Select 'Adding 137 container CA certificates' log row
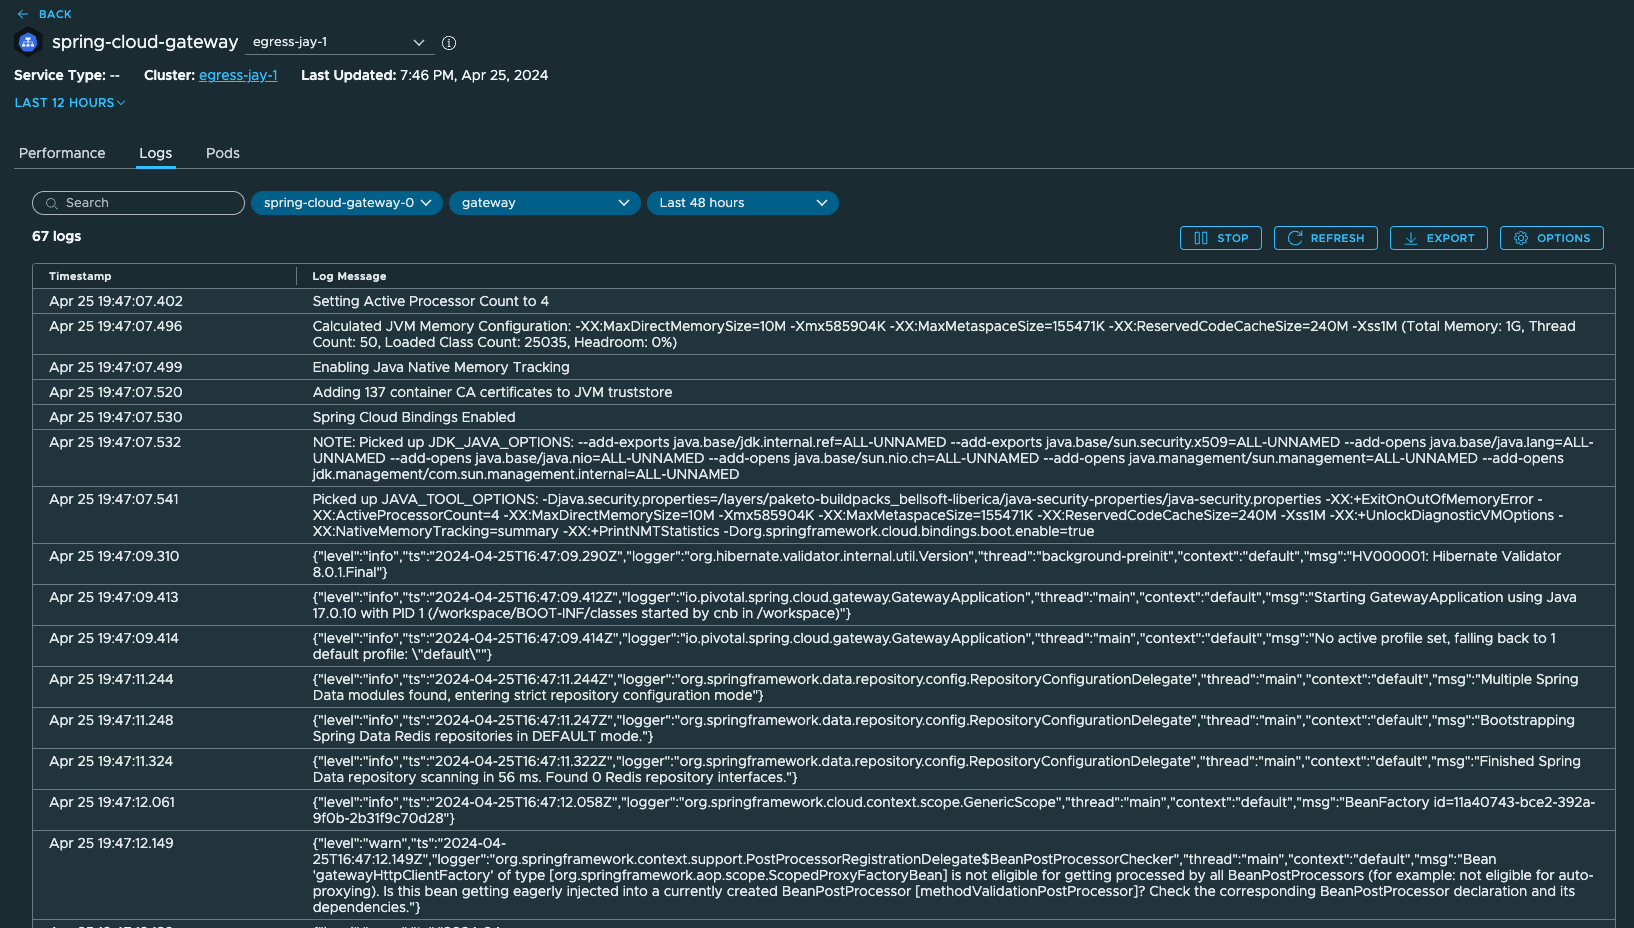The width and height of the screenshot is (1634, 928). click(x=824, y=392)
